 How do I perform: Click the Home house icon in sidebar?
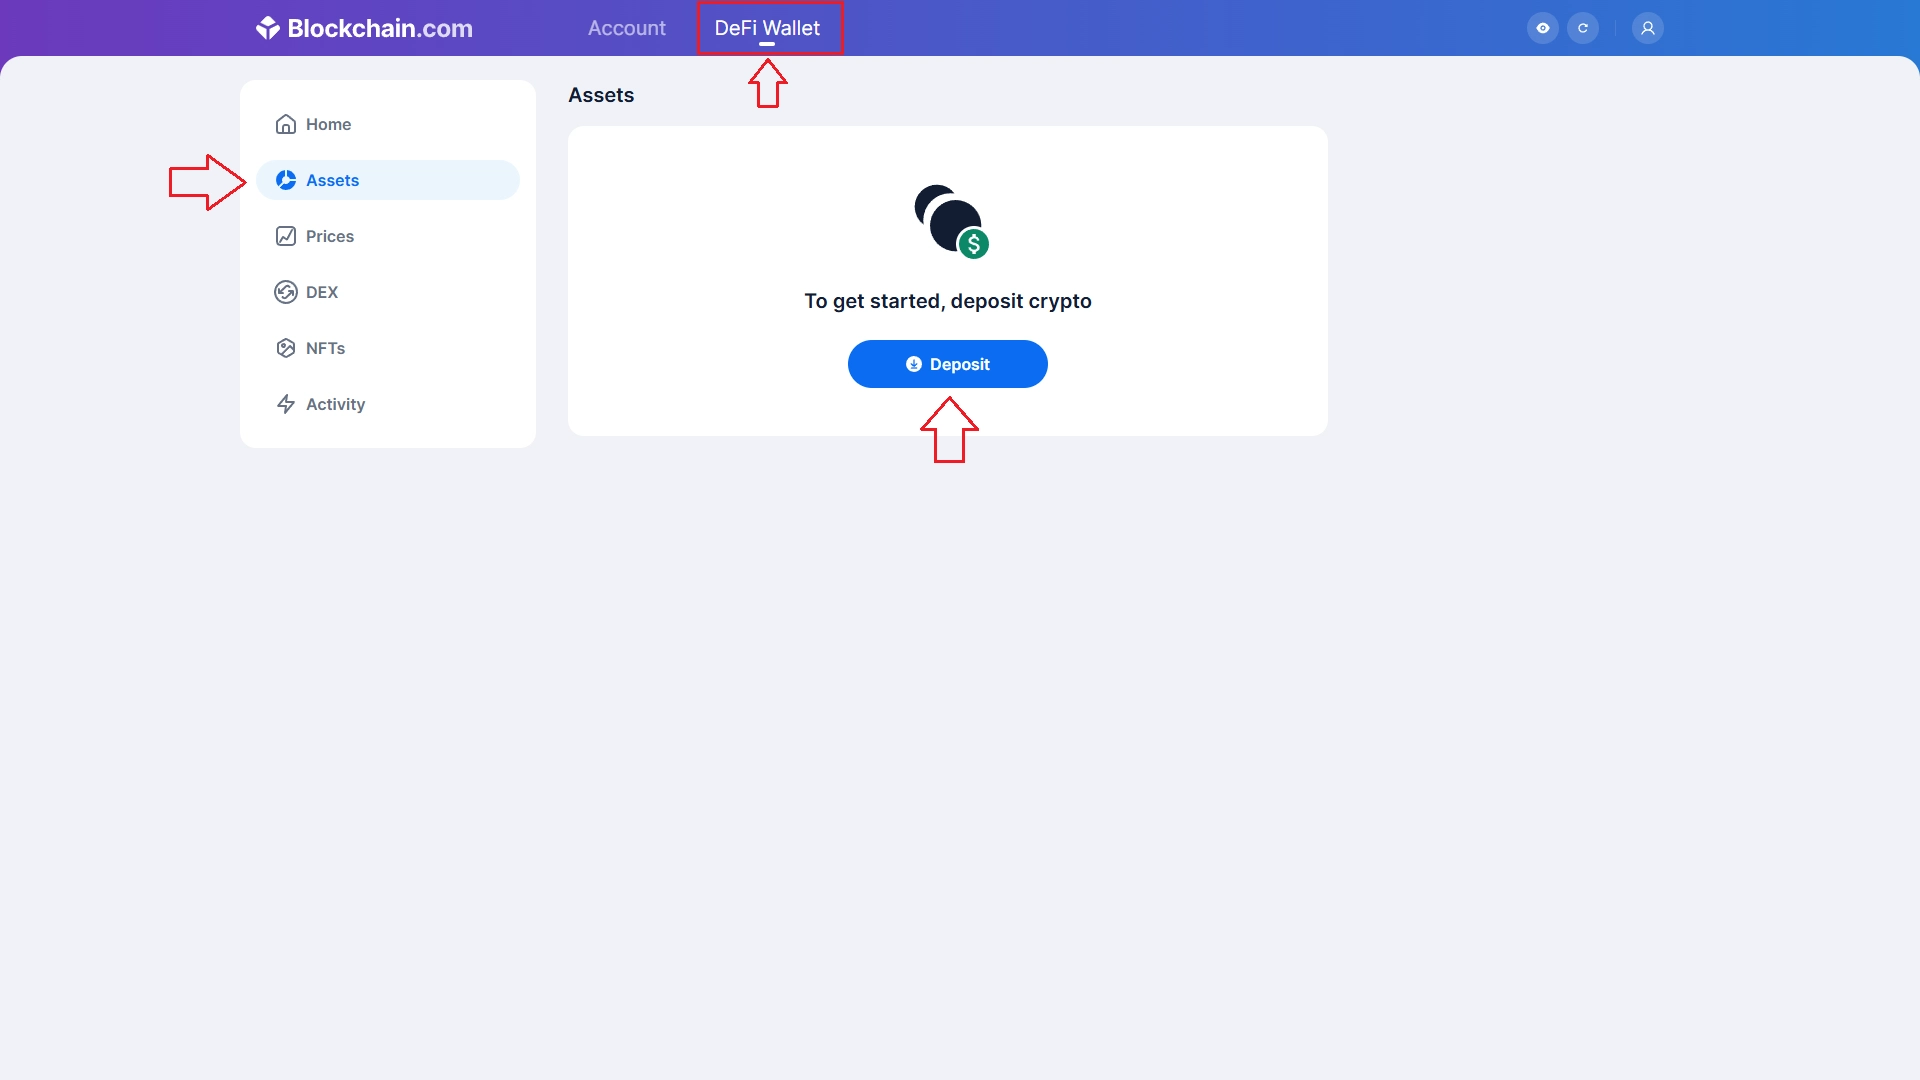[x=286, y=124]
